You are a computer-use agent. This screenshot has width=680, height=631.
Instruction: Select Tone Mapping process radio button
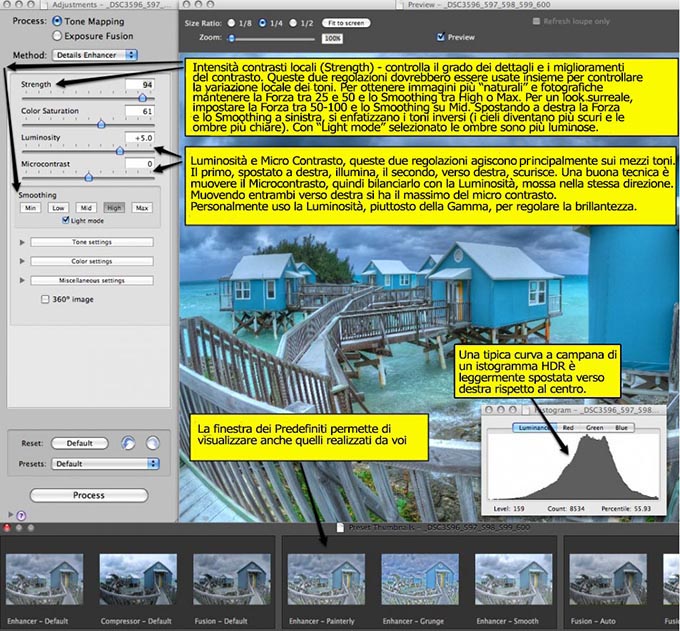pyautogui.click(x=56, y=21)
